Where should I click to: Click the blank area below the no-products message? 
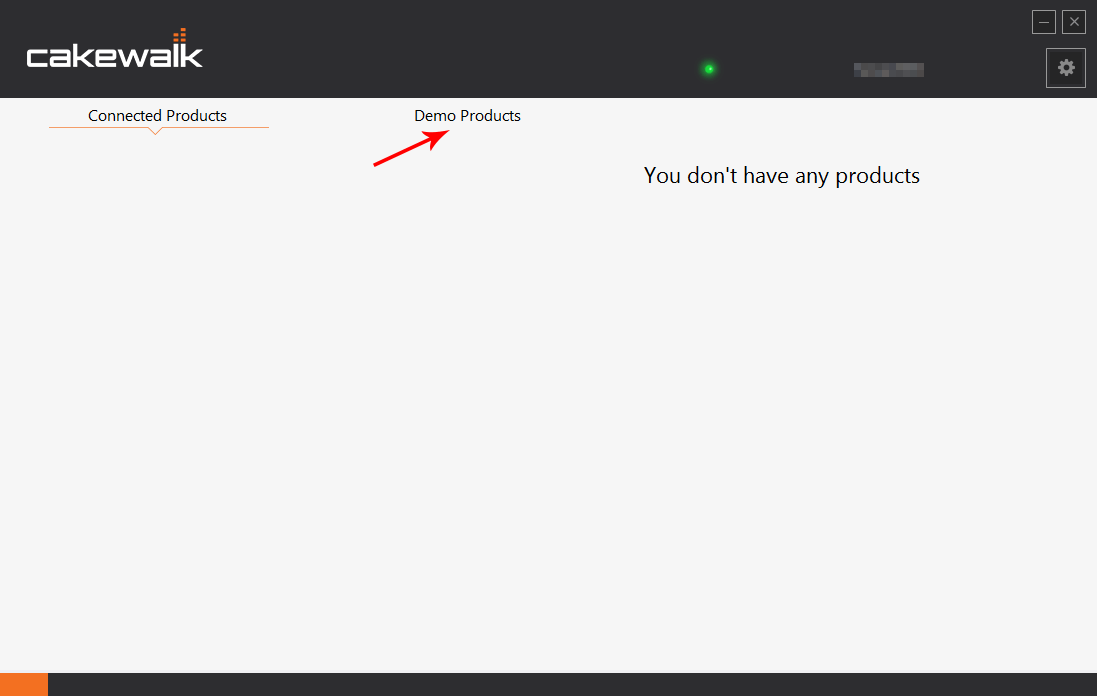click(781, 400)
